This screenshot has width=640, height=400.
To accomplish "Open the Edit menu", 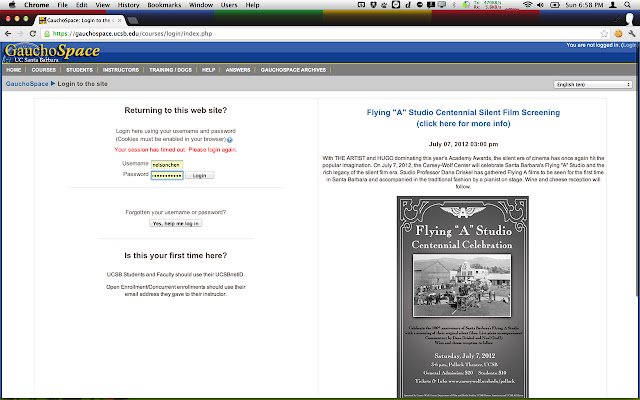I will pyautogui.click(x=82, y=5).
